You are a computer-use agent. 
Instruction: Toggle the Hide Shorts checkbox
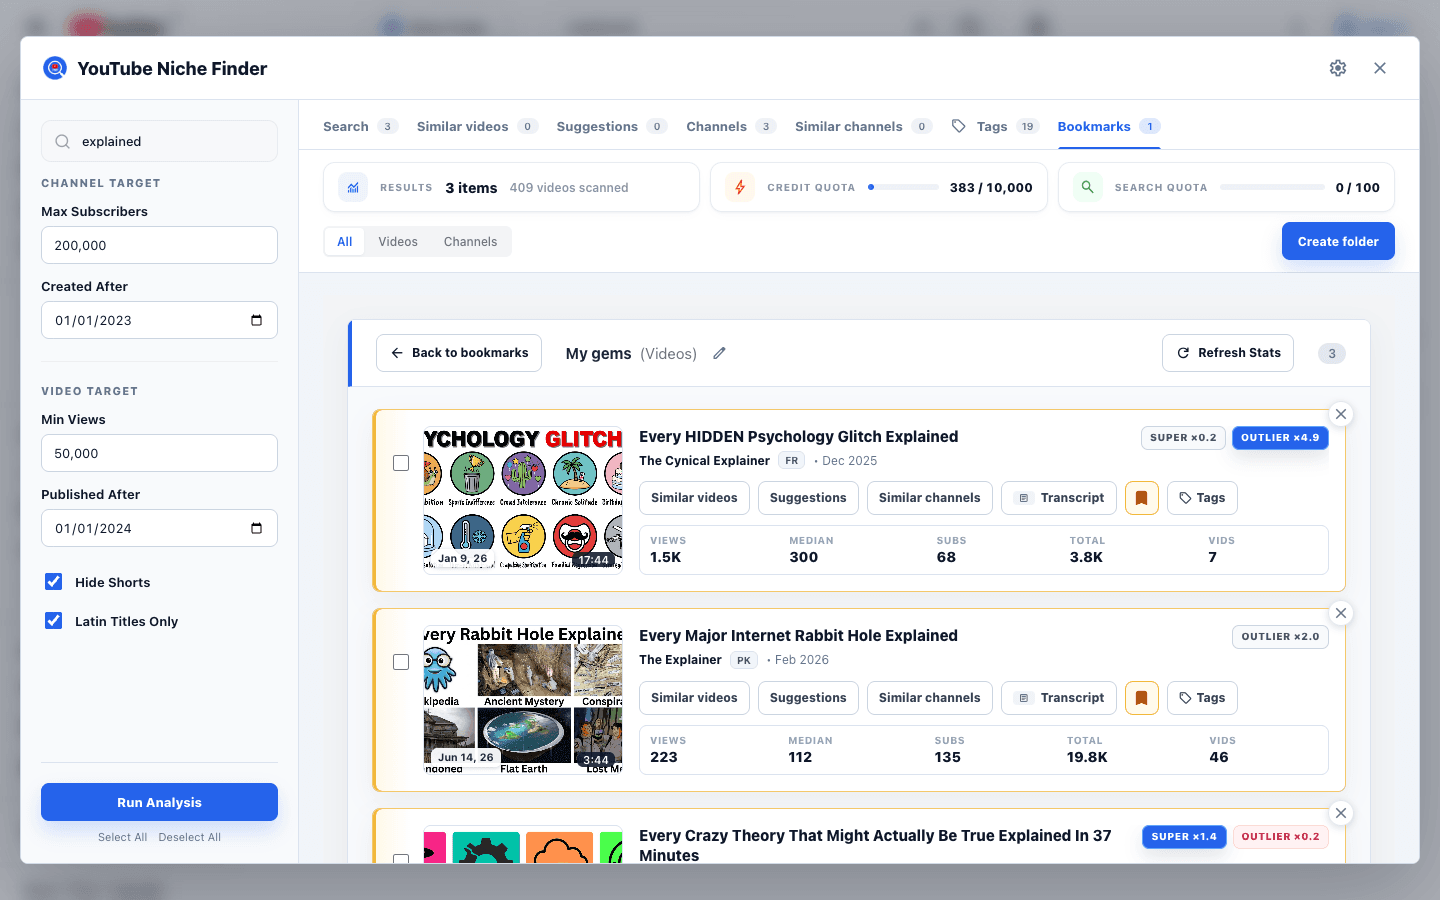tap(54, 582)
